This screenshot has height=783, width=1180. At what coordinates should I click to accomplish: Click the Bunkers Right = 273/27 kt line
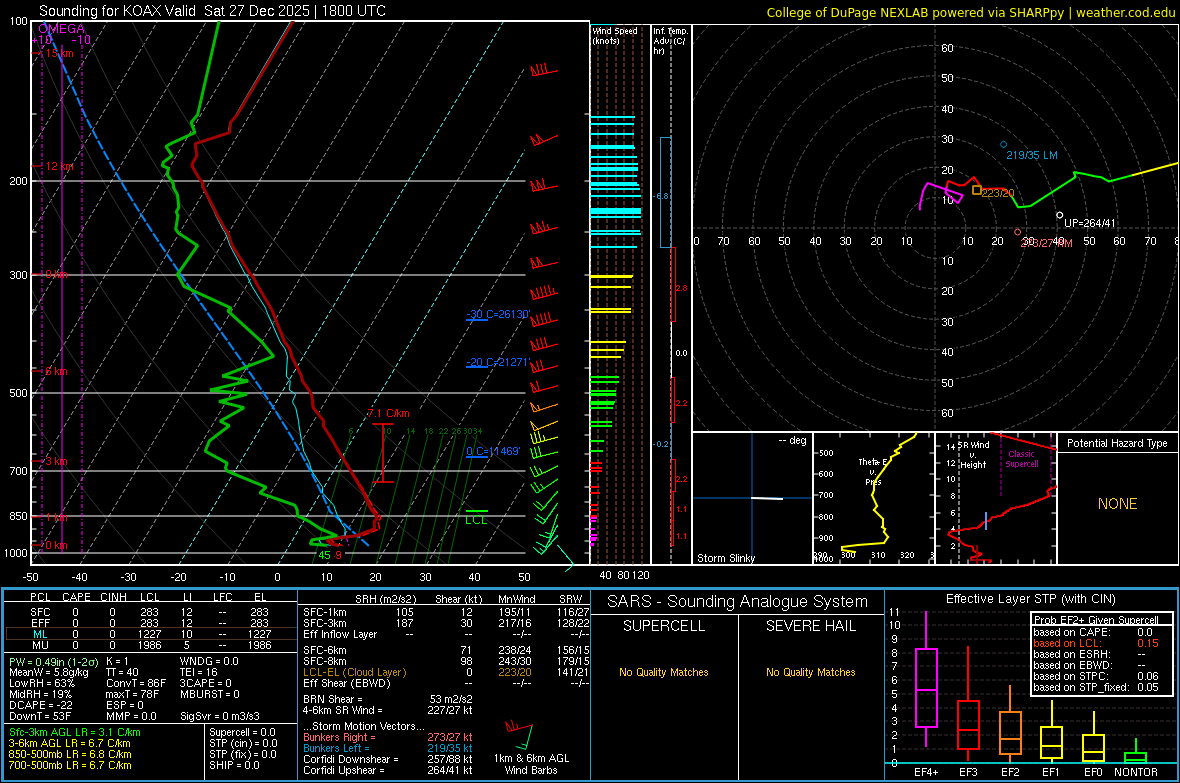388,737
